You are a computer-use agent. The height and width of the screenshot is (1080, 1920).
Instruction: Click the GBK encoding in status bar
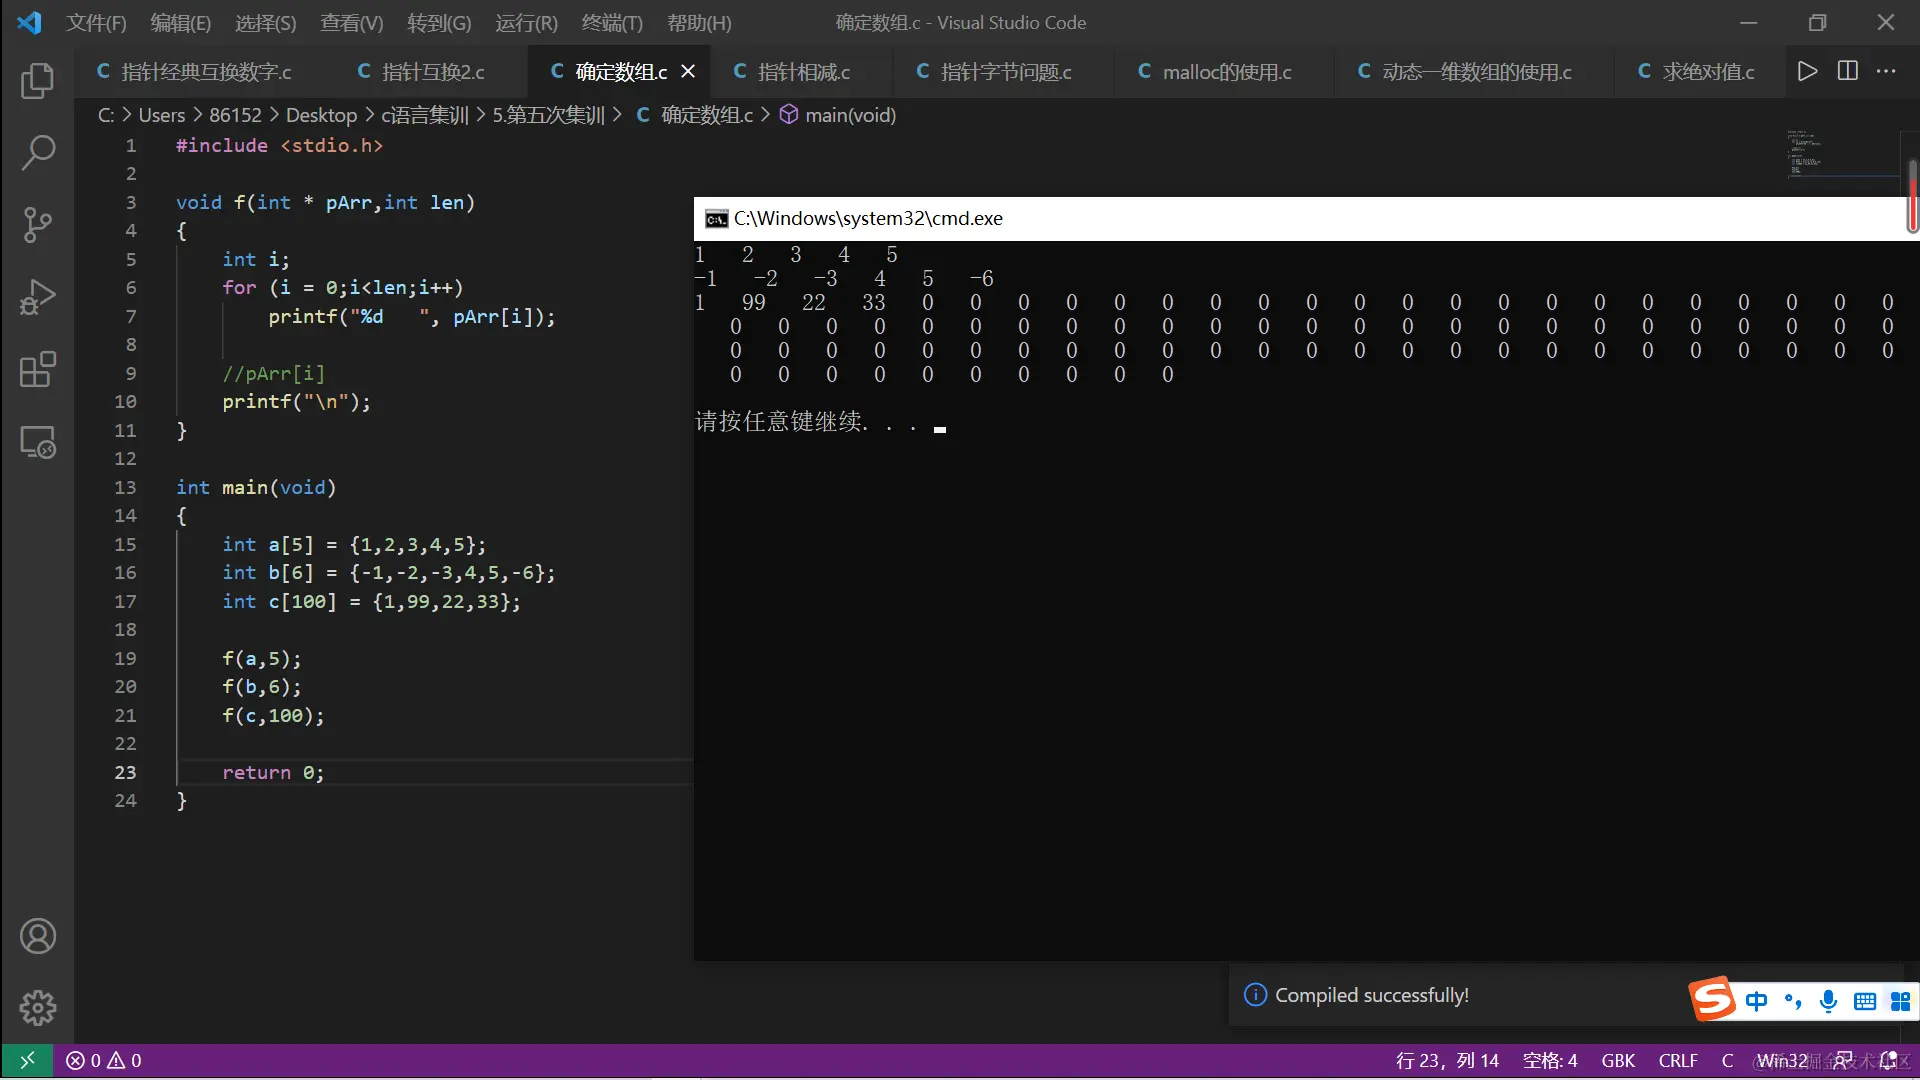1617,1060
